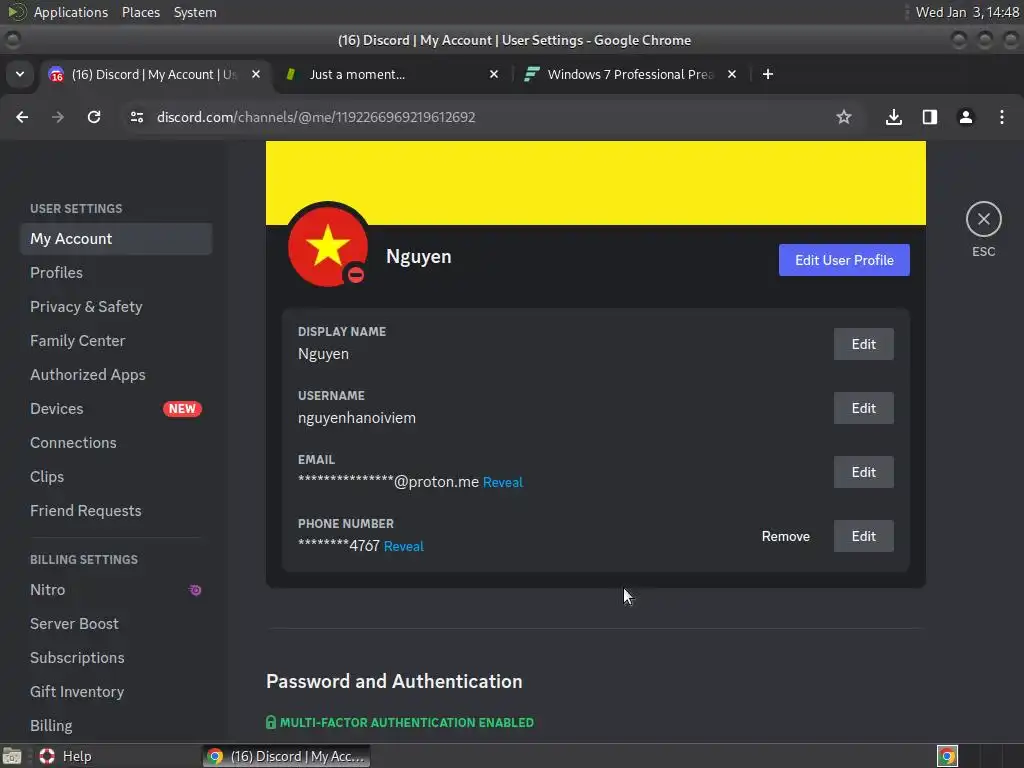The height and width of the screenshot is (768, 1024).
Task: Bookmark this page with the star icon
Action: click(844, 117)
